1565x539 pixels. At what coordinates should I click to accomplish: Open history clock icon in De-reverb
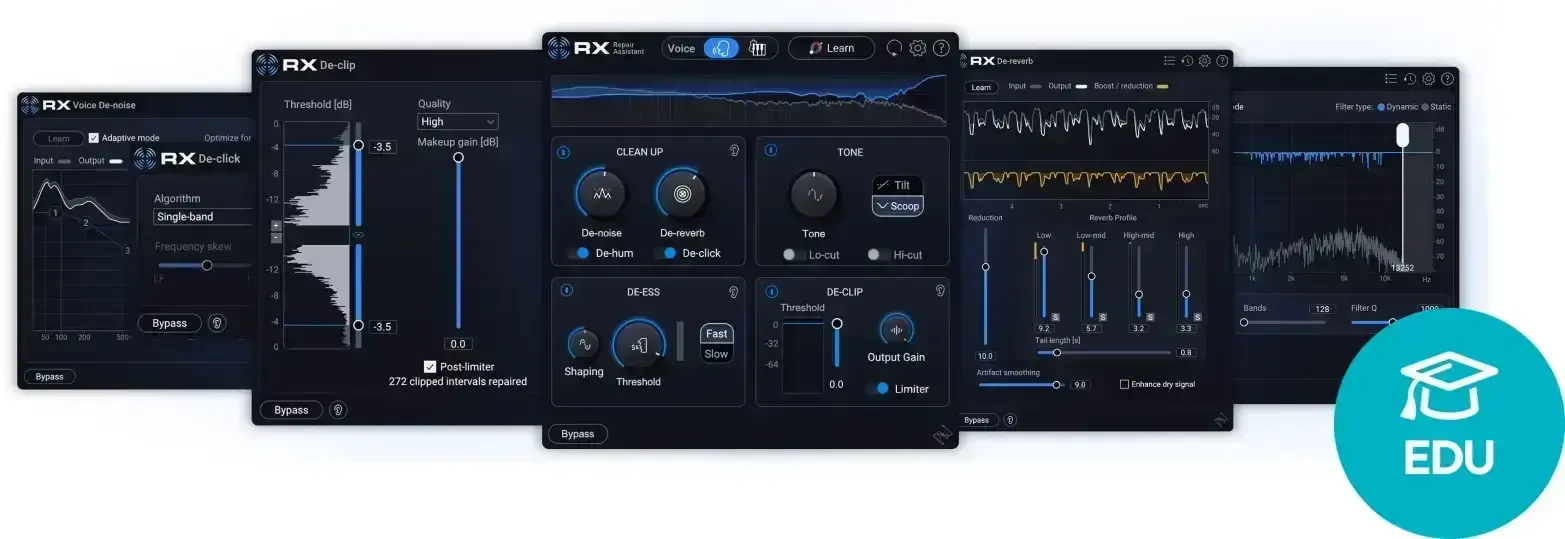(1187, 61)
